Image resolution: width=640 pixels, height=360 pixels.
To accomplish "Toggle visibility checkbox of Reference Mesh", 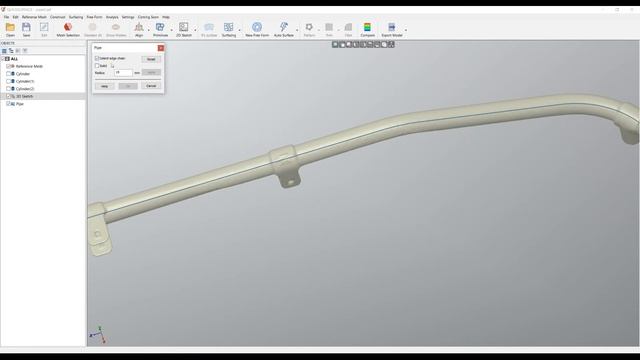I will (8, 66).
